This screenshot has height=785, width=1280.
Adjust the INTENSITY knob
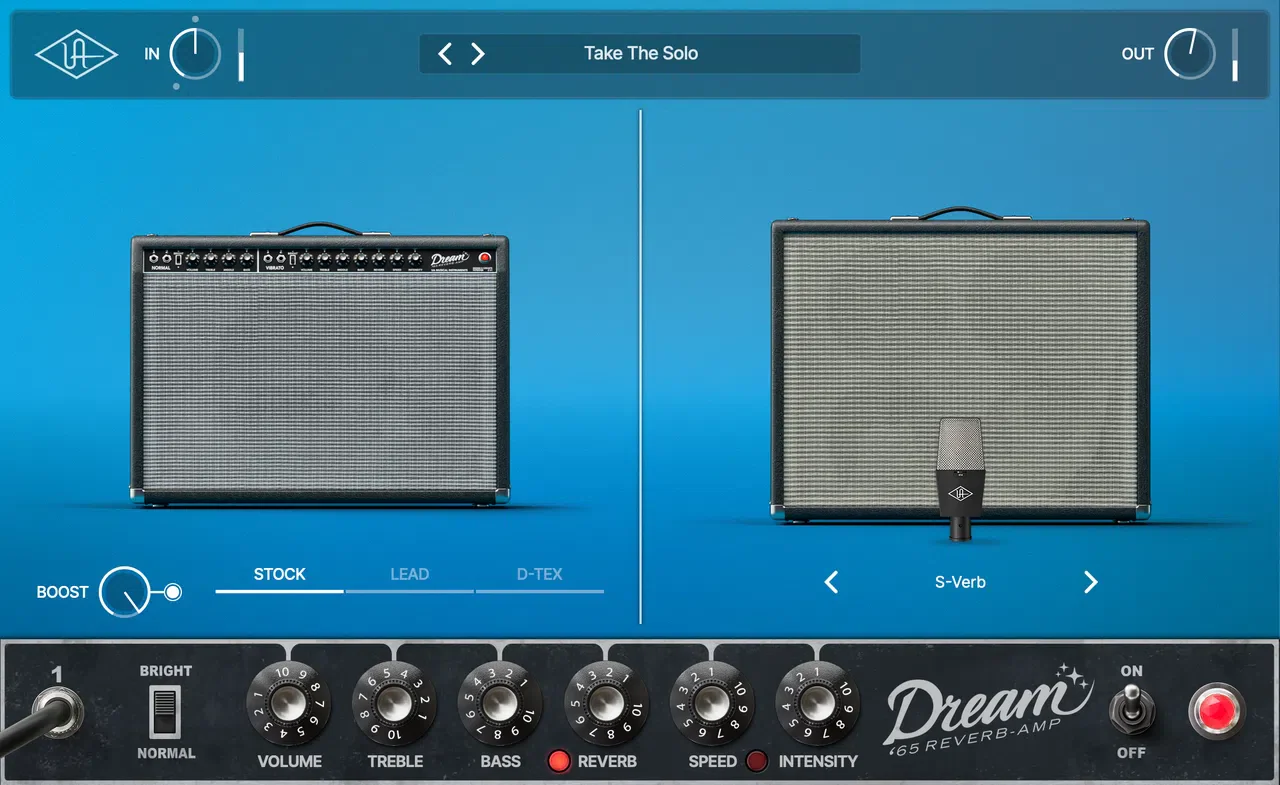817,706
